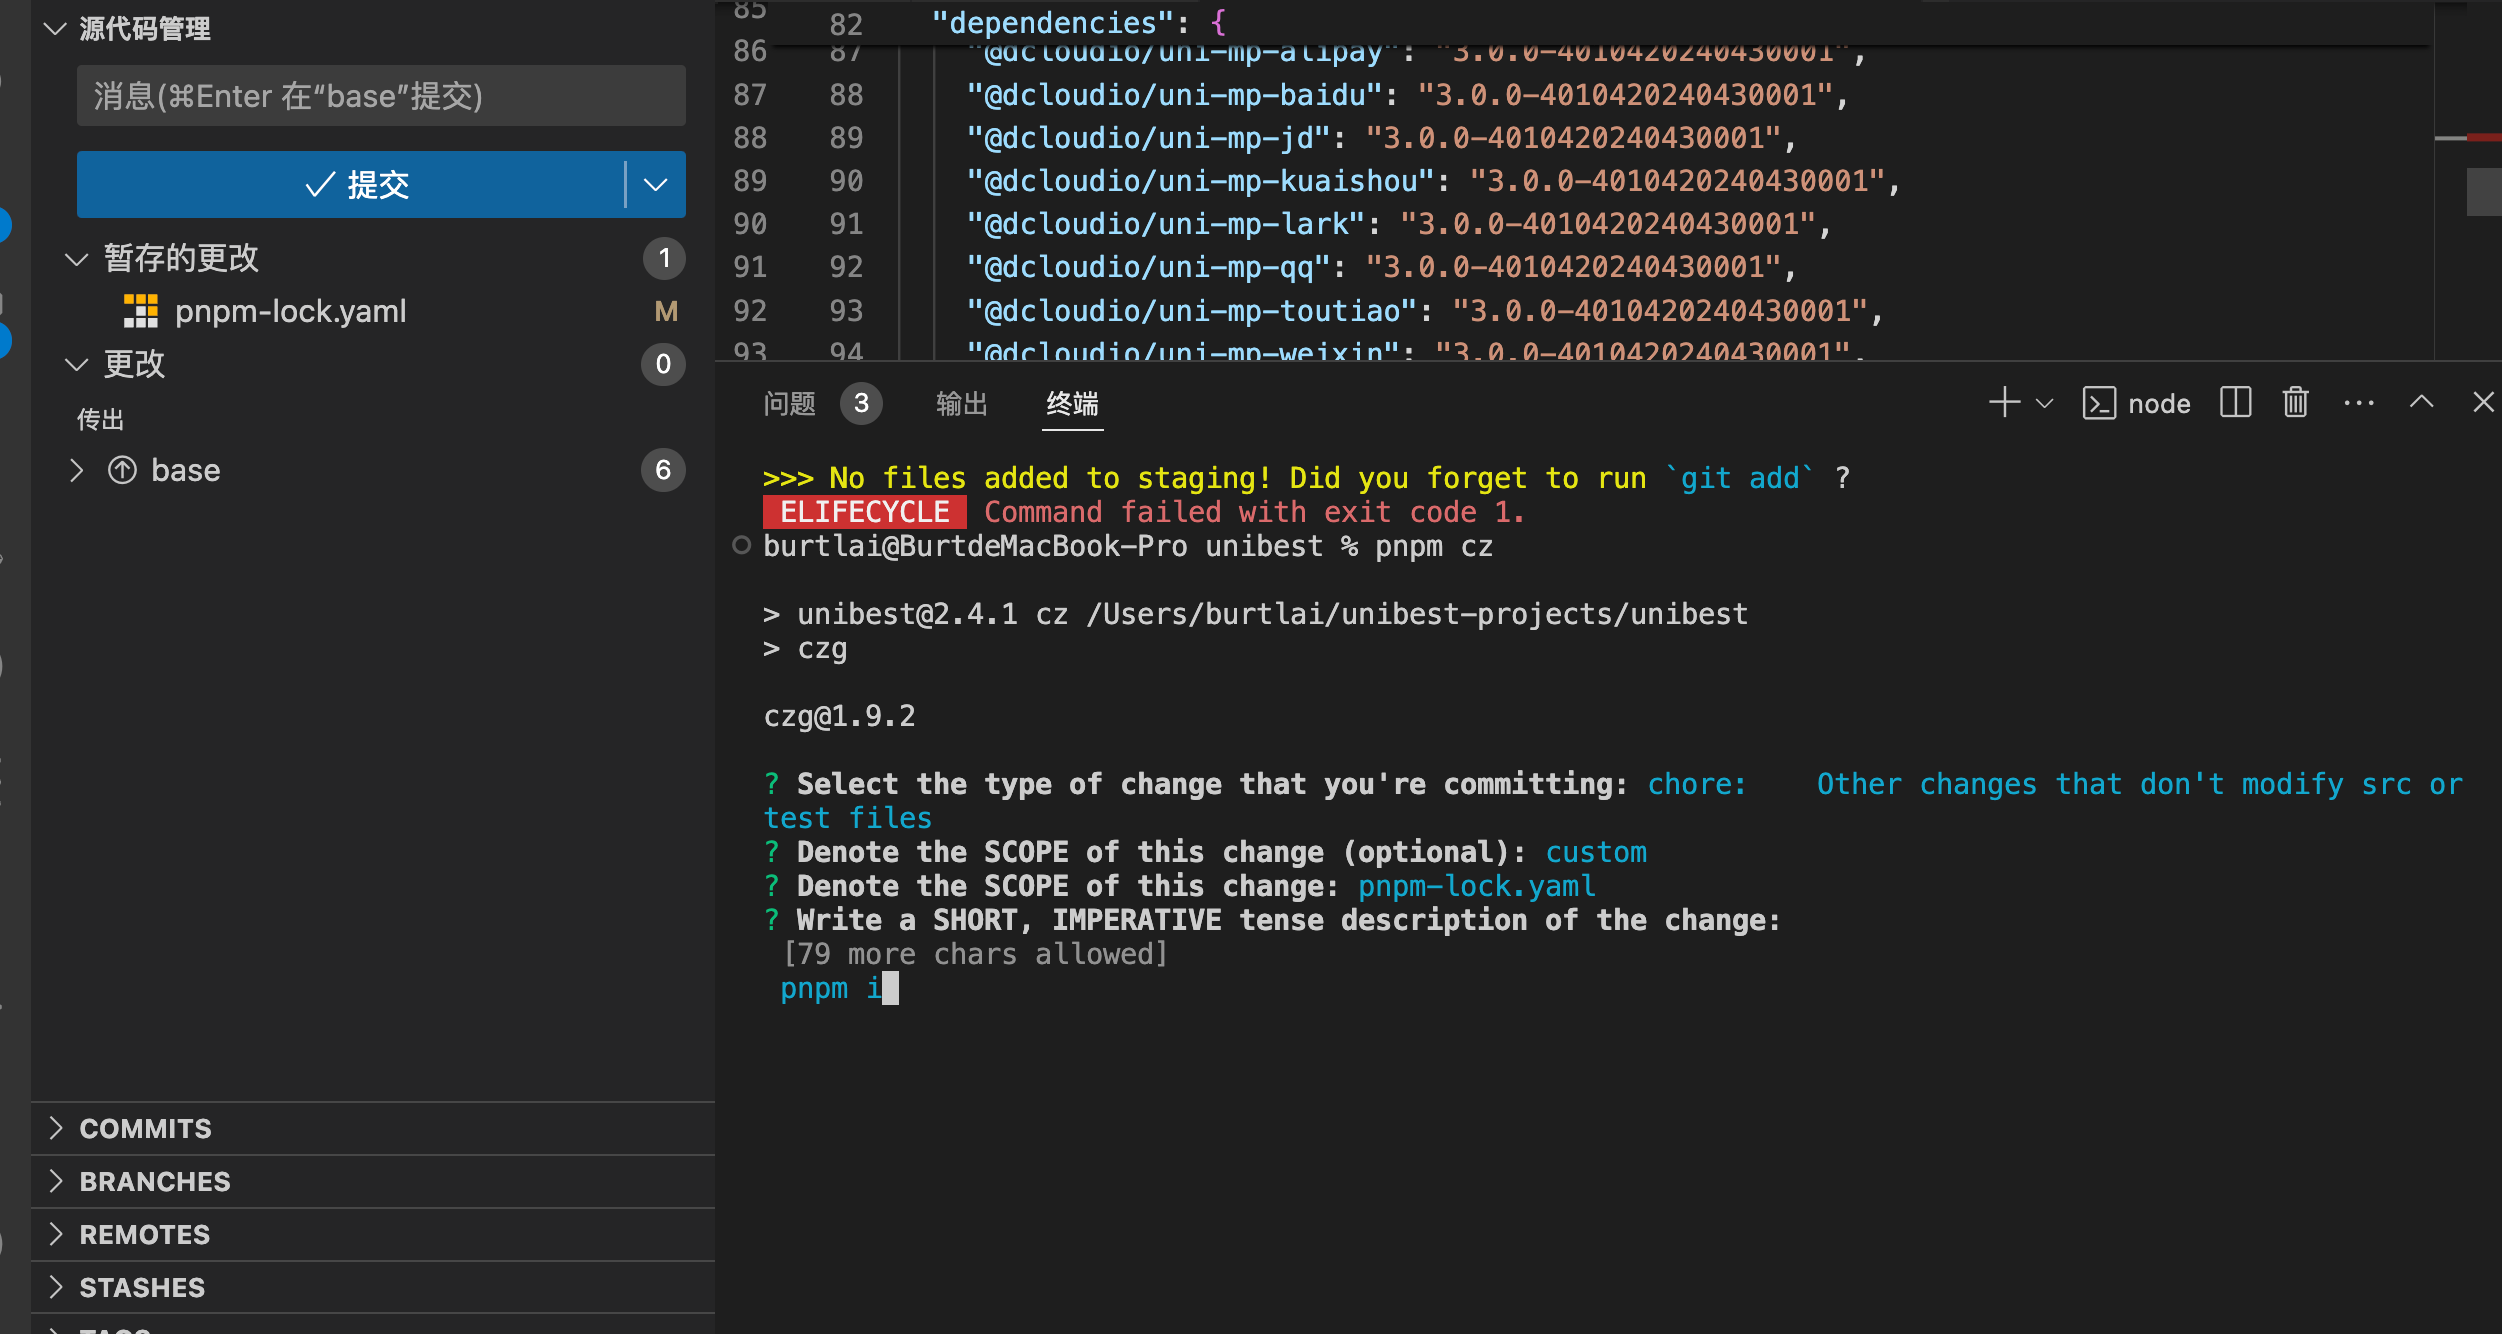Expand the base outgoing commits item

point(76,470)
